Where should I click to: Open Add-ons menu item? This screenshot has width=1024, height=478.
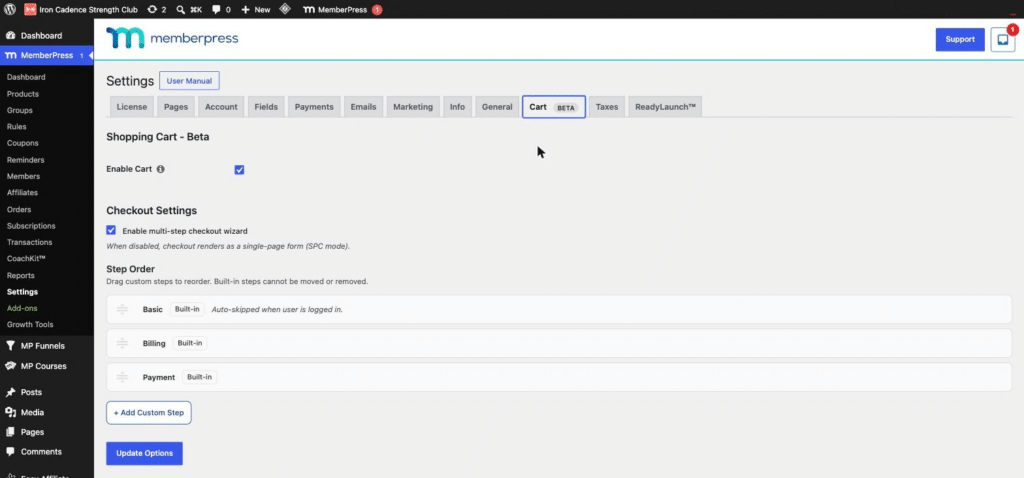22,308
